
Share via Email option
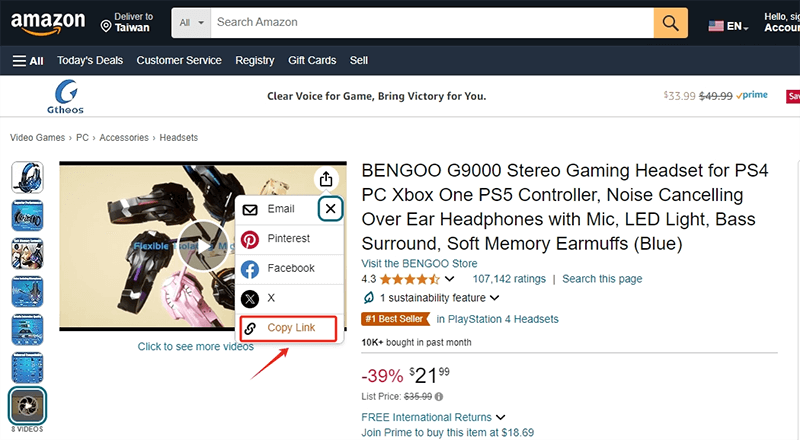coord(280,209)
